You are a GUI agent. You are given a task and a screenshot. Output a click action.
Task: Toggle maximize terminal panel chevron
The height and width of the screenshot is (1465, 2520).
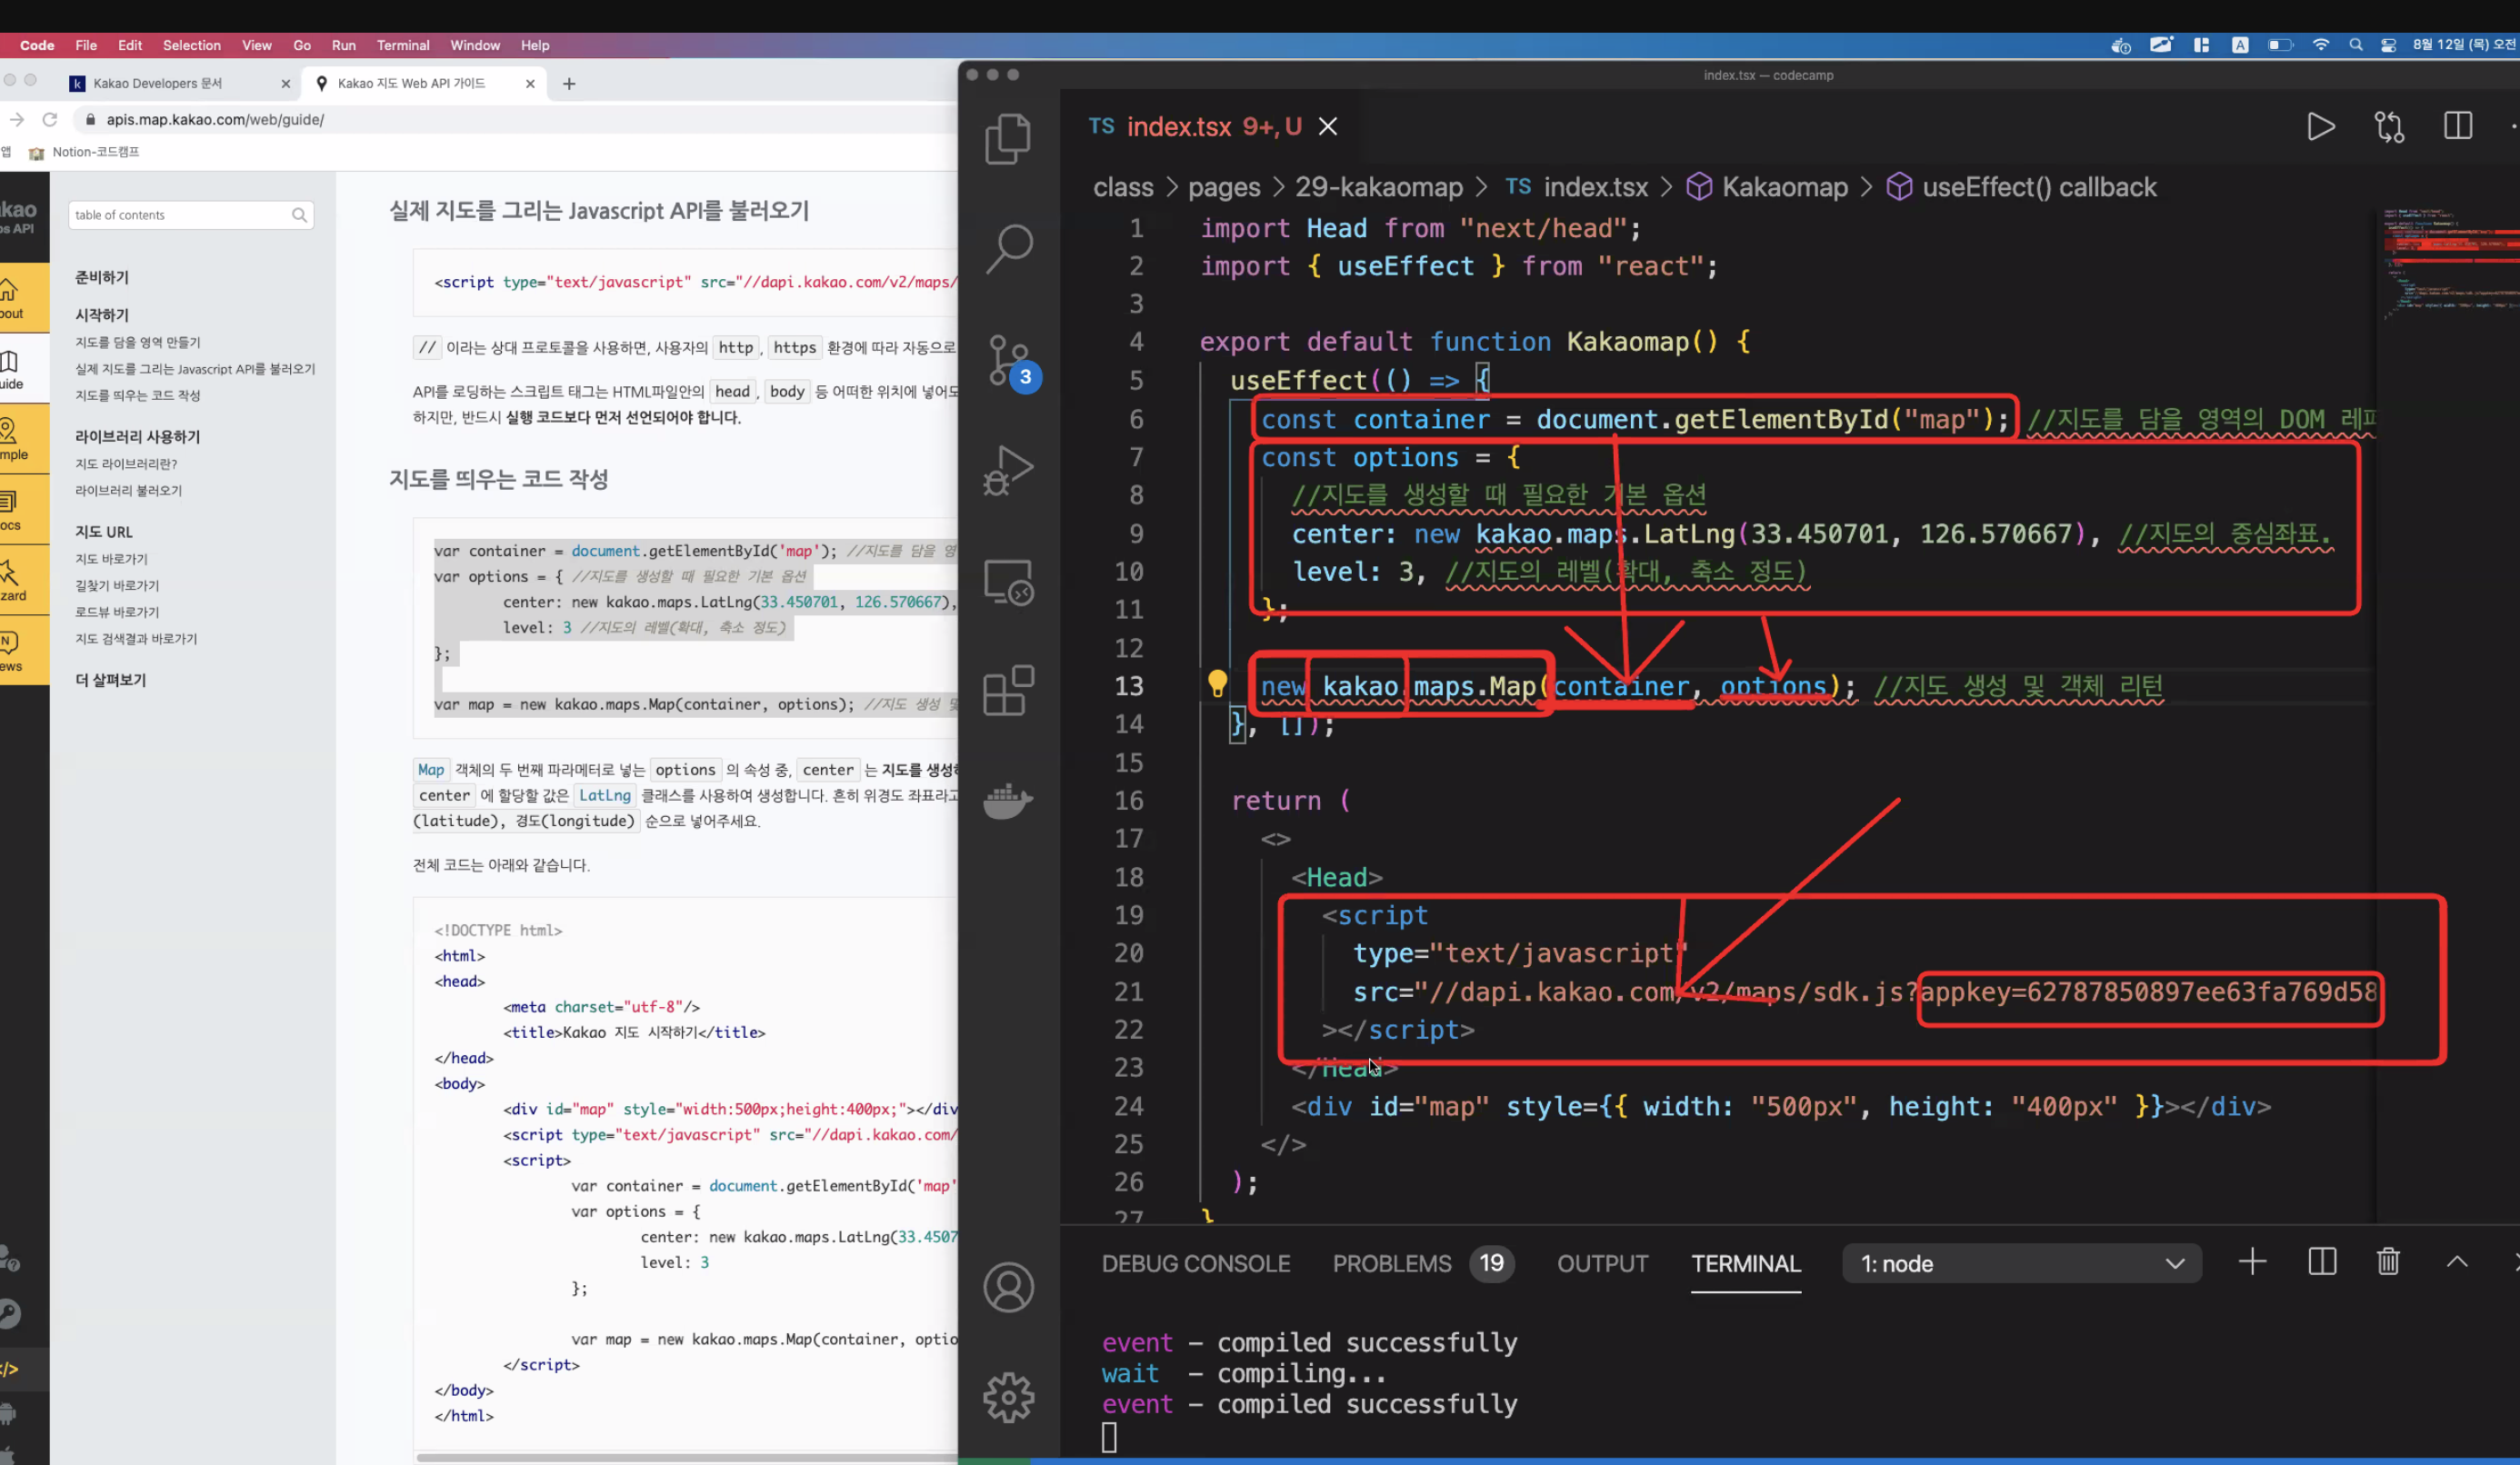(2457, 1262)
